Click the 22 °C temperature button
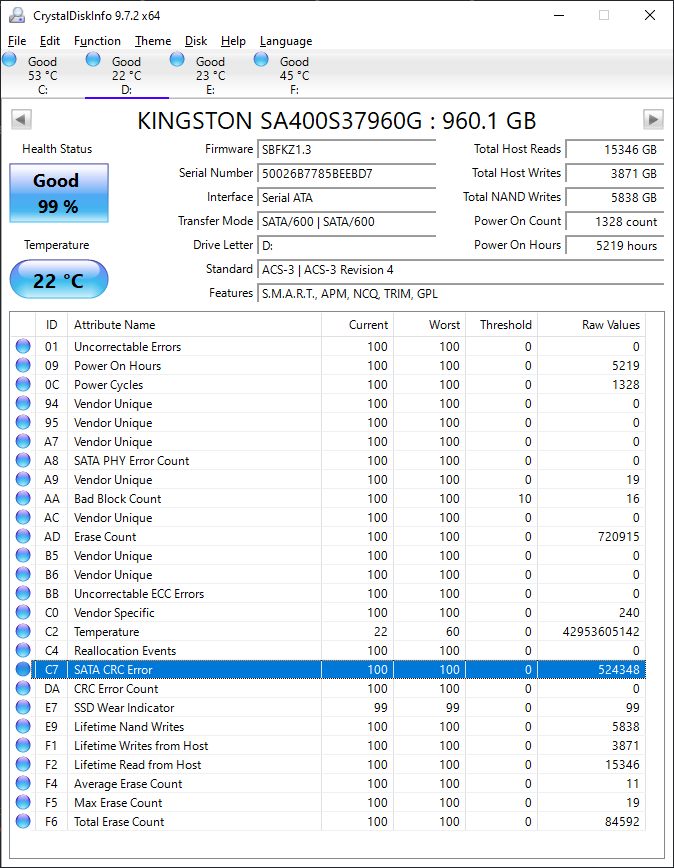Viewport: 674px width, 868px height. (59, 280)
